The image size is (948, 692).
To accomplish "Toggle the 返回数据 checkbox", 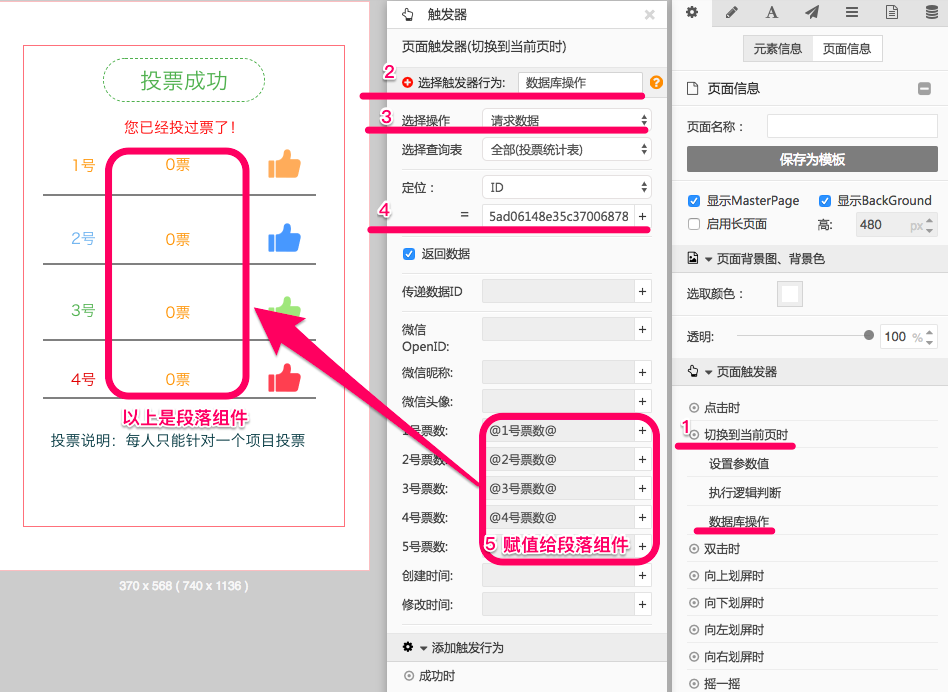I will coord(409,254).
